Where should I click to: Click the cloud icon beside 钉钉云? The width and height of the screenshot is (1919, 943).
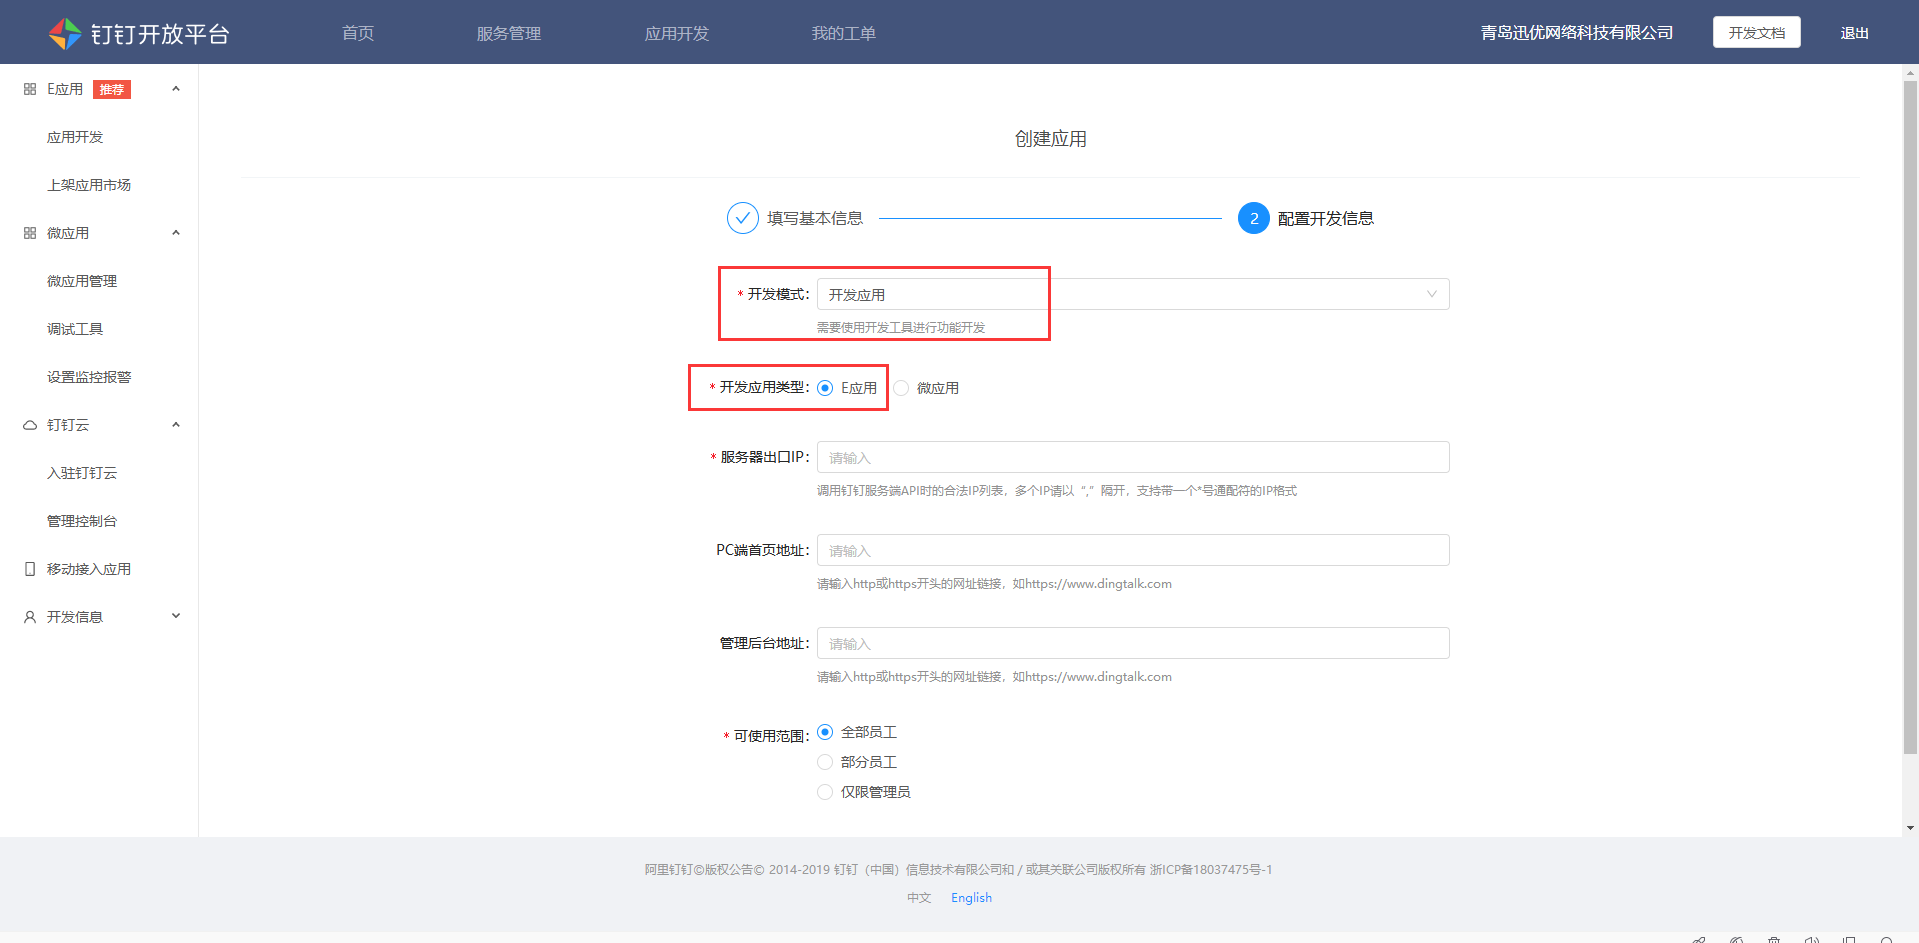[x=28, y=424]
